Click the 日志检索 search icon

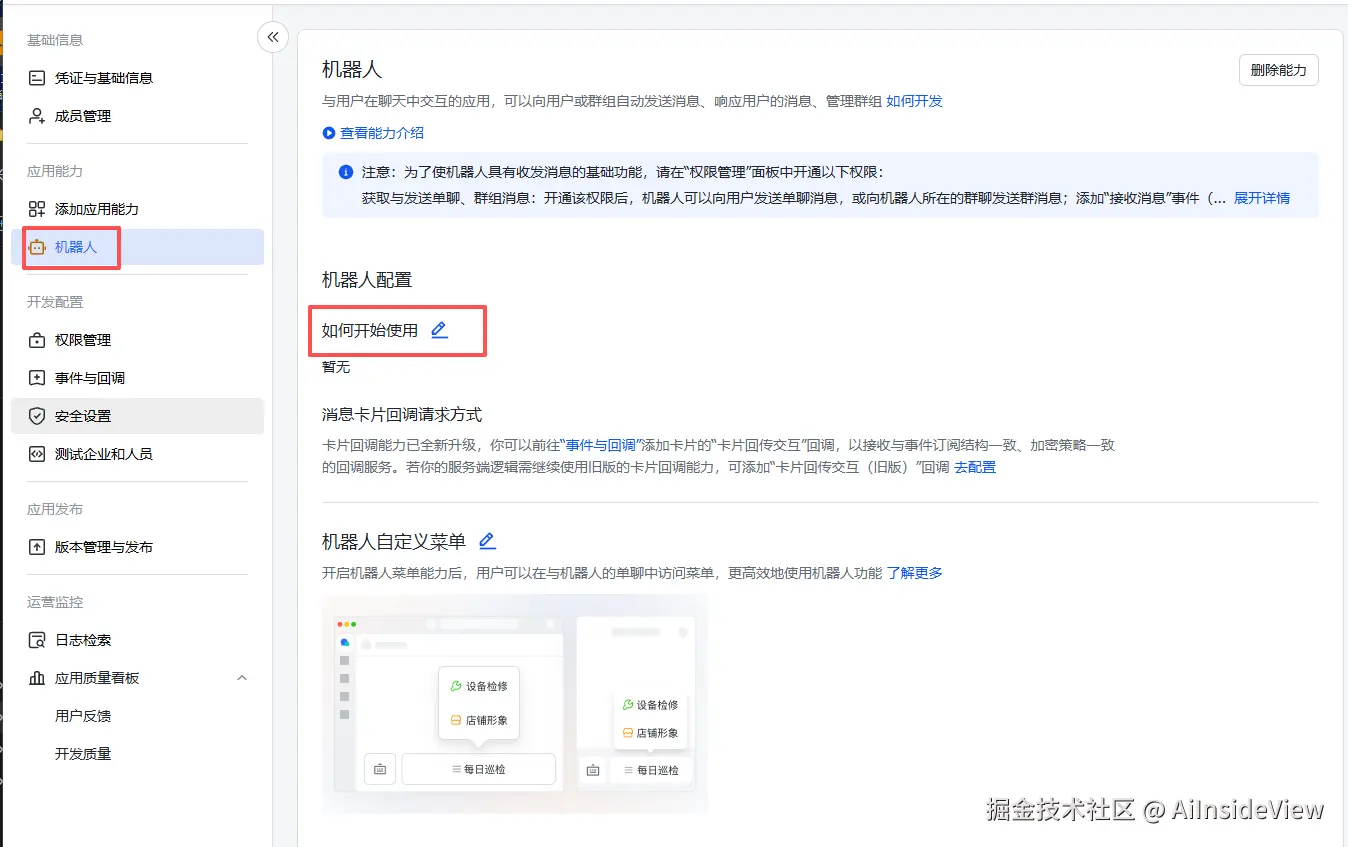click(37, 640)
